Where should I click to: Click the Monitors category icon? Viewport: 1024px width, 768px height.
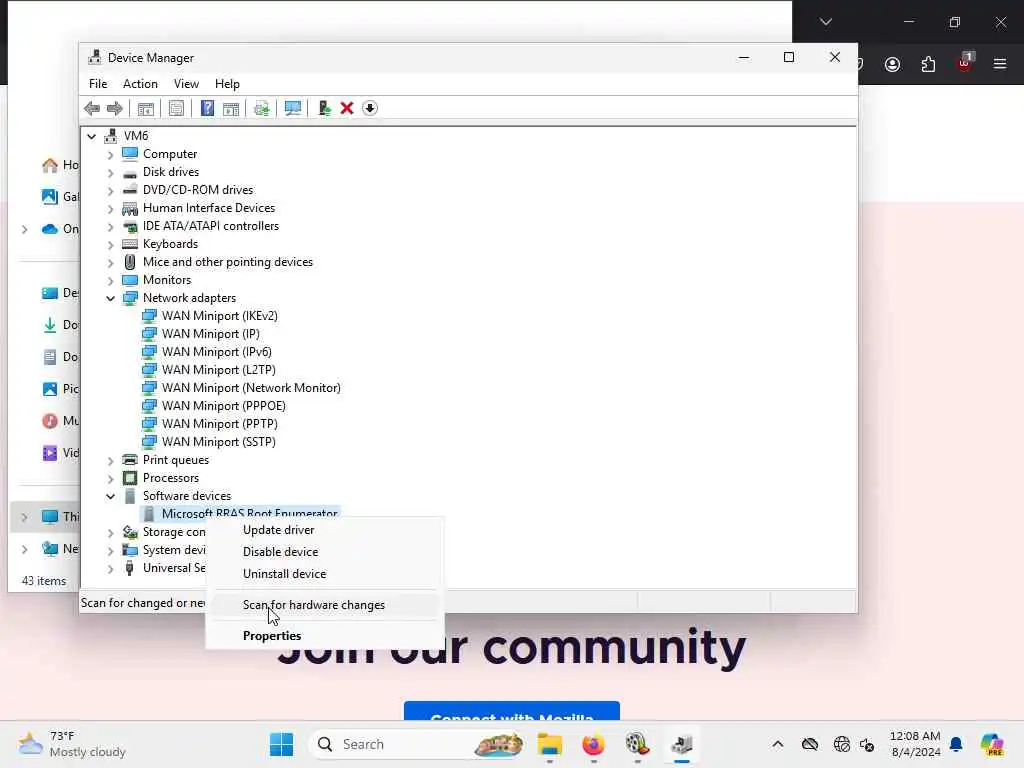click(x=130, y=280)
